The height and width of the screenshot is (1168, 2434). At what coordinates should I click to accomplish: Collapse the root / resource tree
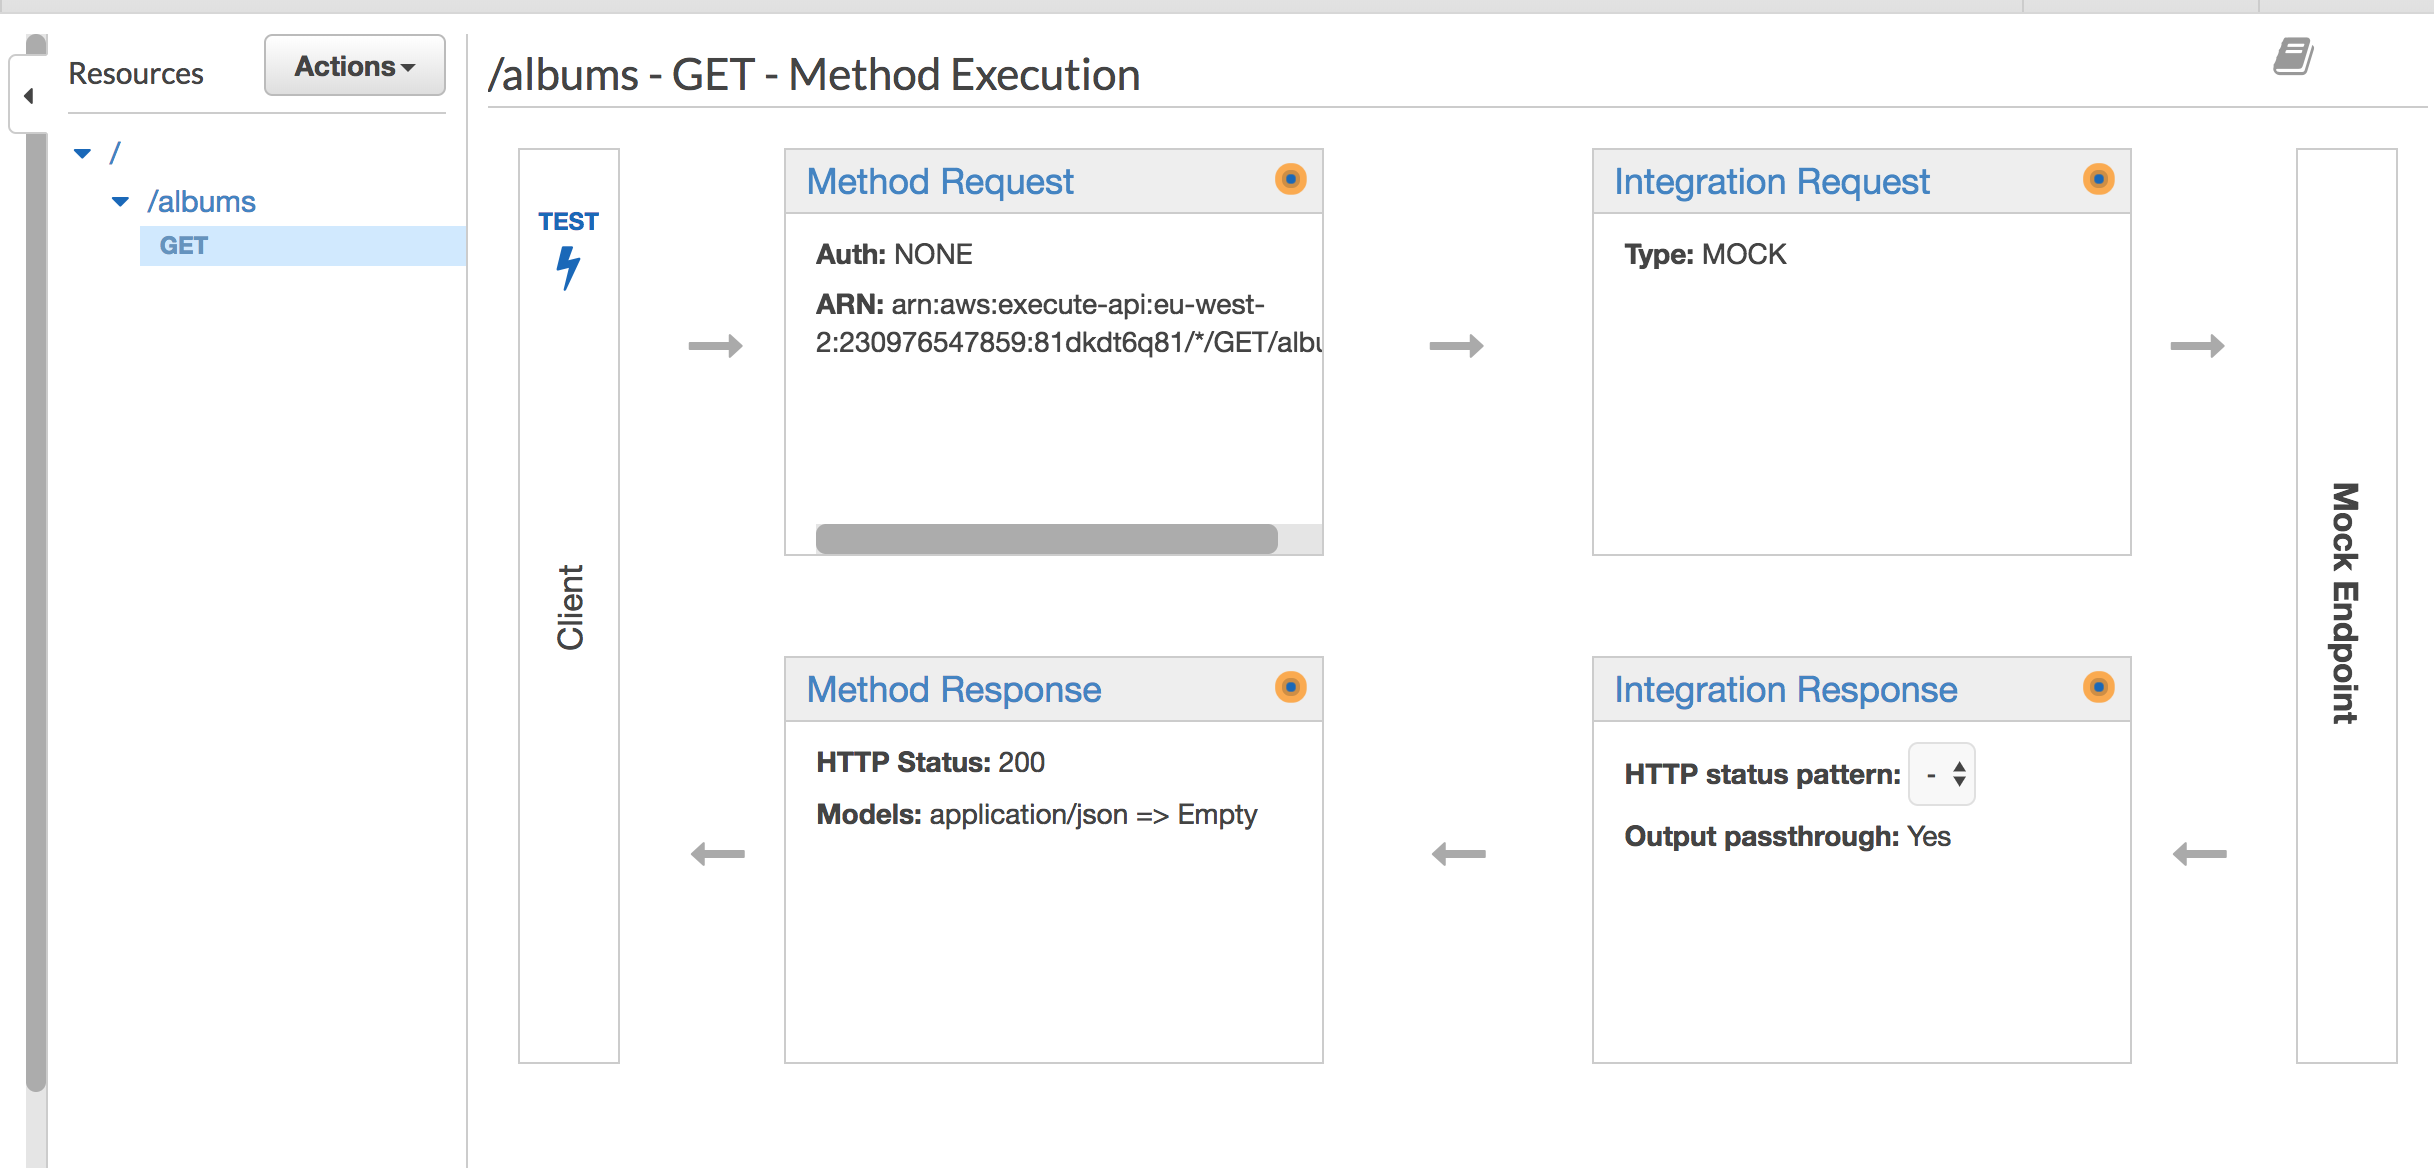coord(83,153)
